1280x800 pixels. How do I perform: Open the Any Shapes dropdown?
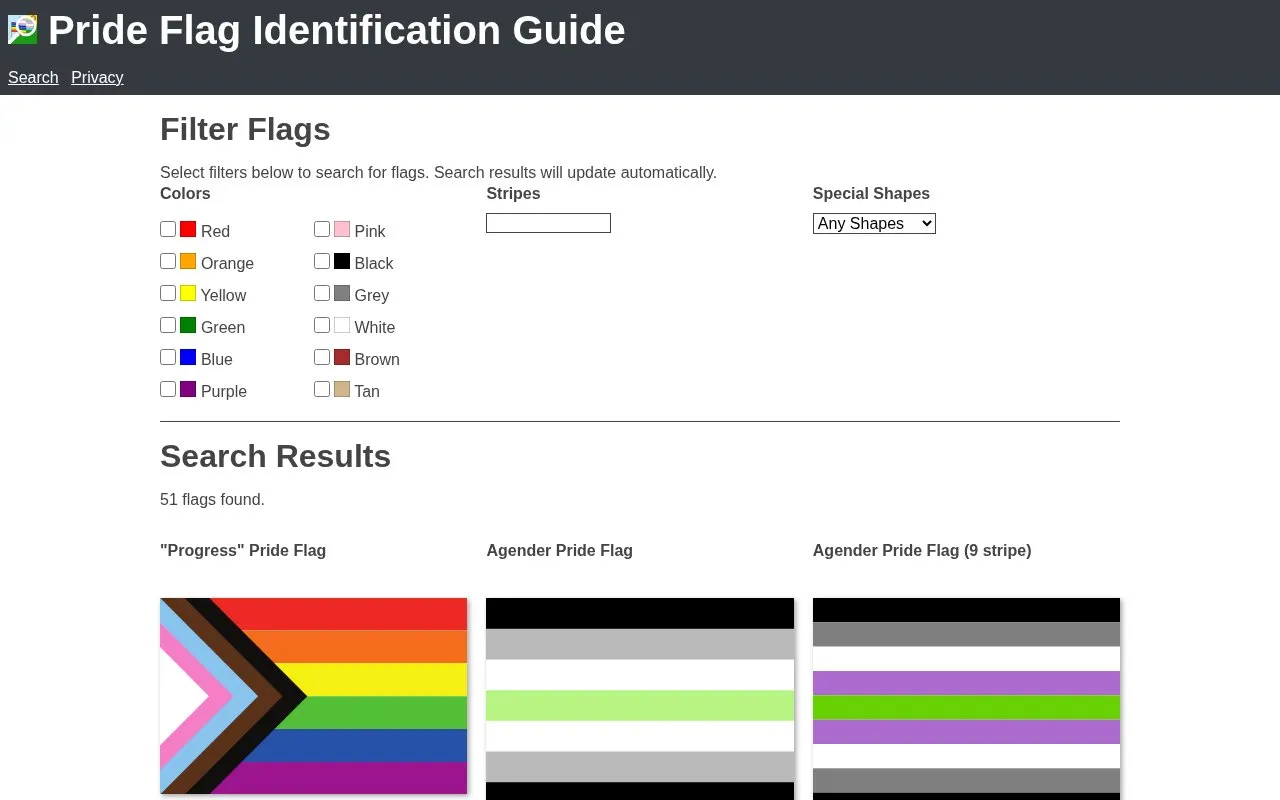874,223
